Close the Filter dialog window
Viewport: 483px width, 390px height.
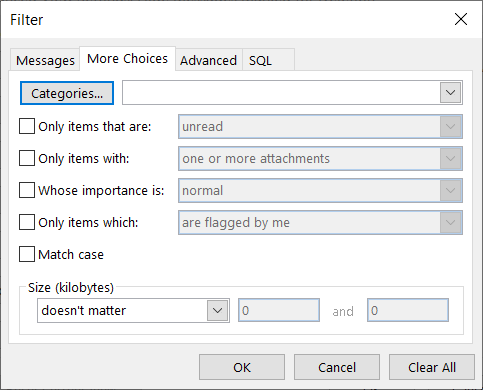pyautogui.click(x=461, y=19)
